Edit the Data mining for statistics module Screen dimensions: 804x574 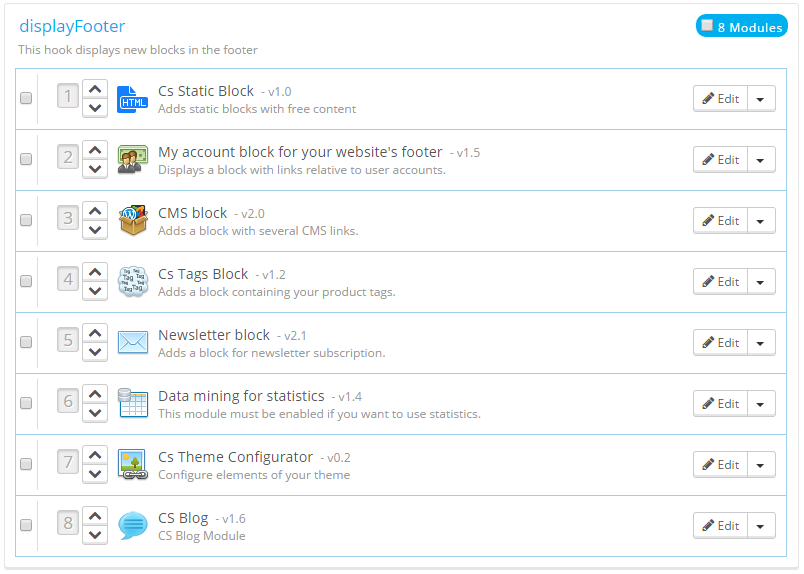click(720, 404)
